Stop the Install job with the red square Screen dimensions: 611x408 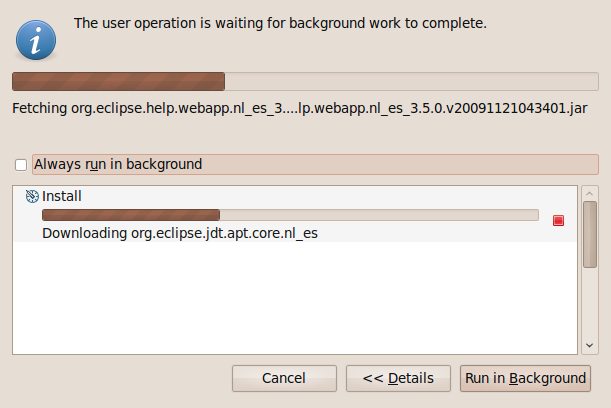(x=558, y=221)
